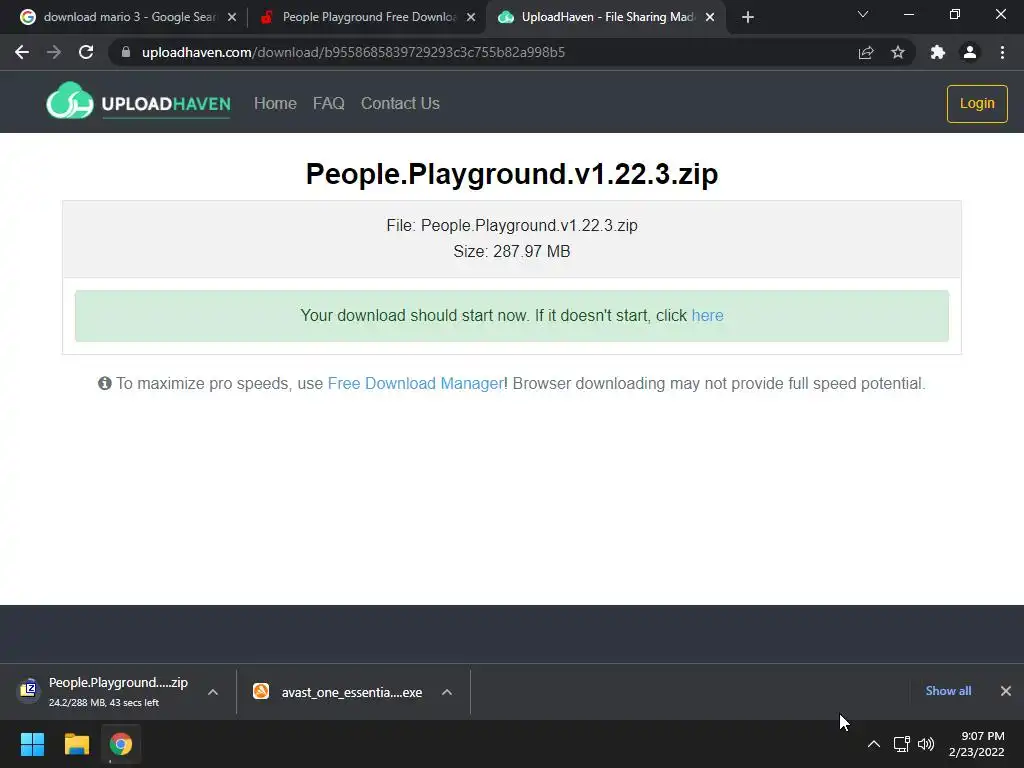Image resolution: width=1024 pixels, height=768 pixels.
Task: Close the downloads bar
Action: 1006,691
